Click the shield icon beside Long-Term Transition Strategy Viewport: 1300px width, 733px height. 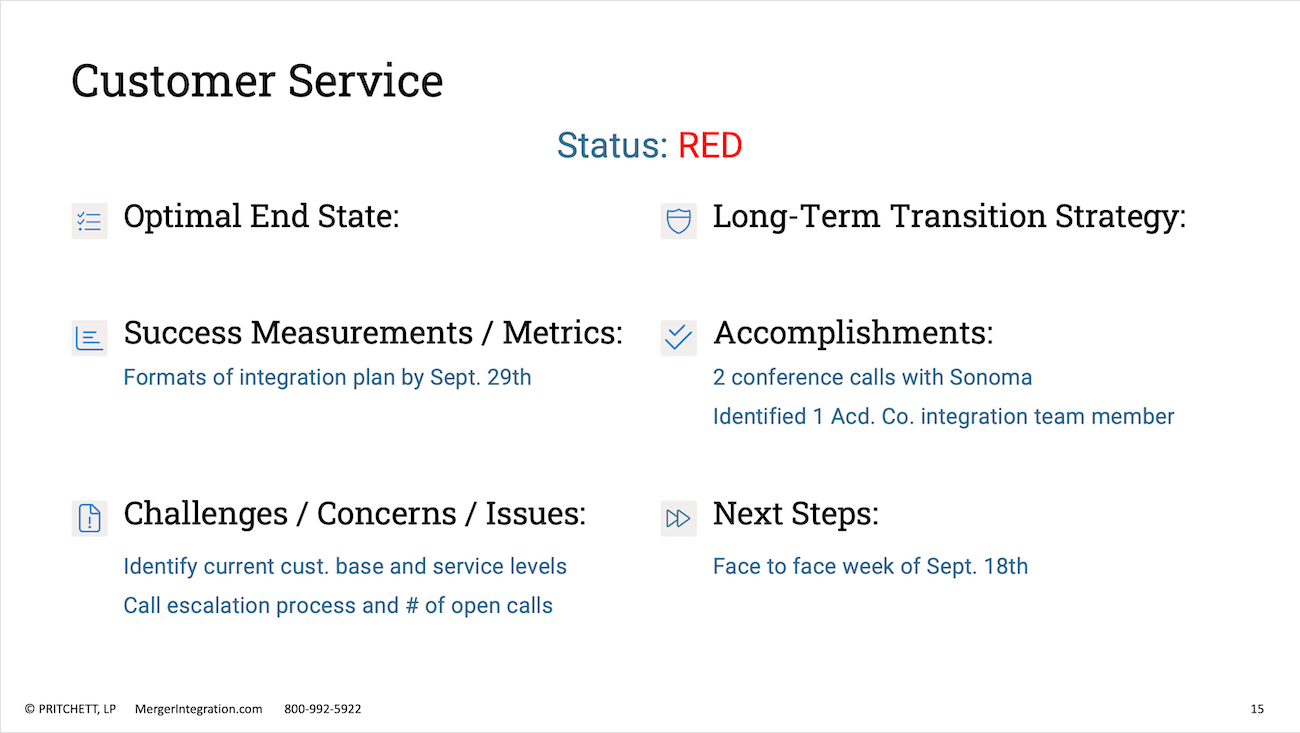678,221
